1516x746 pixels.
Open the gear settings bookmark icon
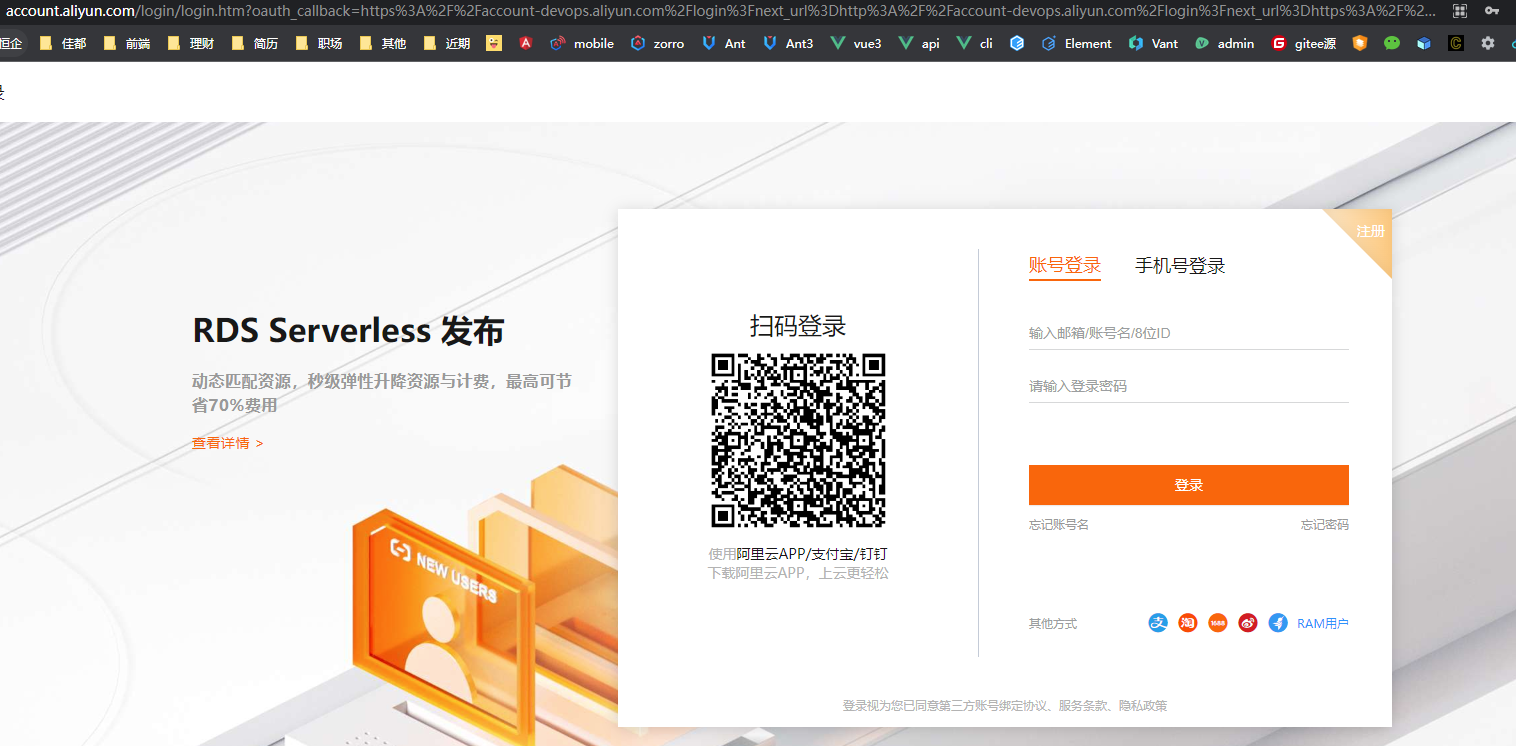pyautogui.click(x=1488, y=43)
